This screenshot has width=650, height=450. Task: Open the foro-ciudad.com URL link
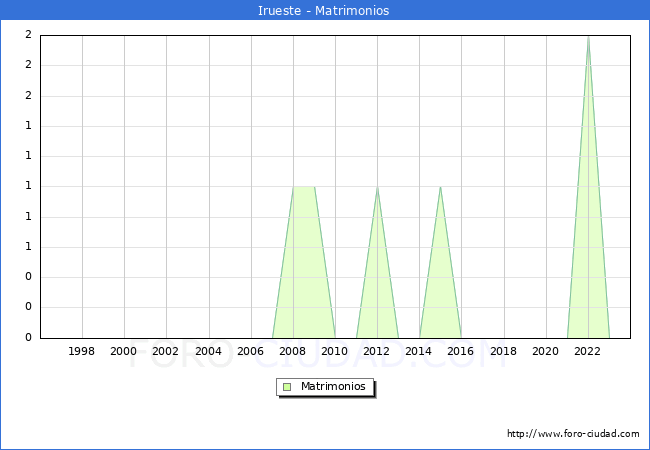[x=573, y=434]
